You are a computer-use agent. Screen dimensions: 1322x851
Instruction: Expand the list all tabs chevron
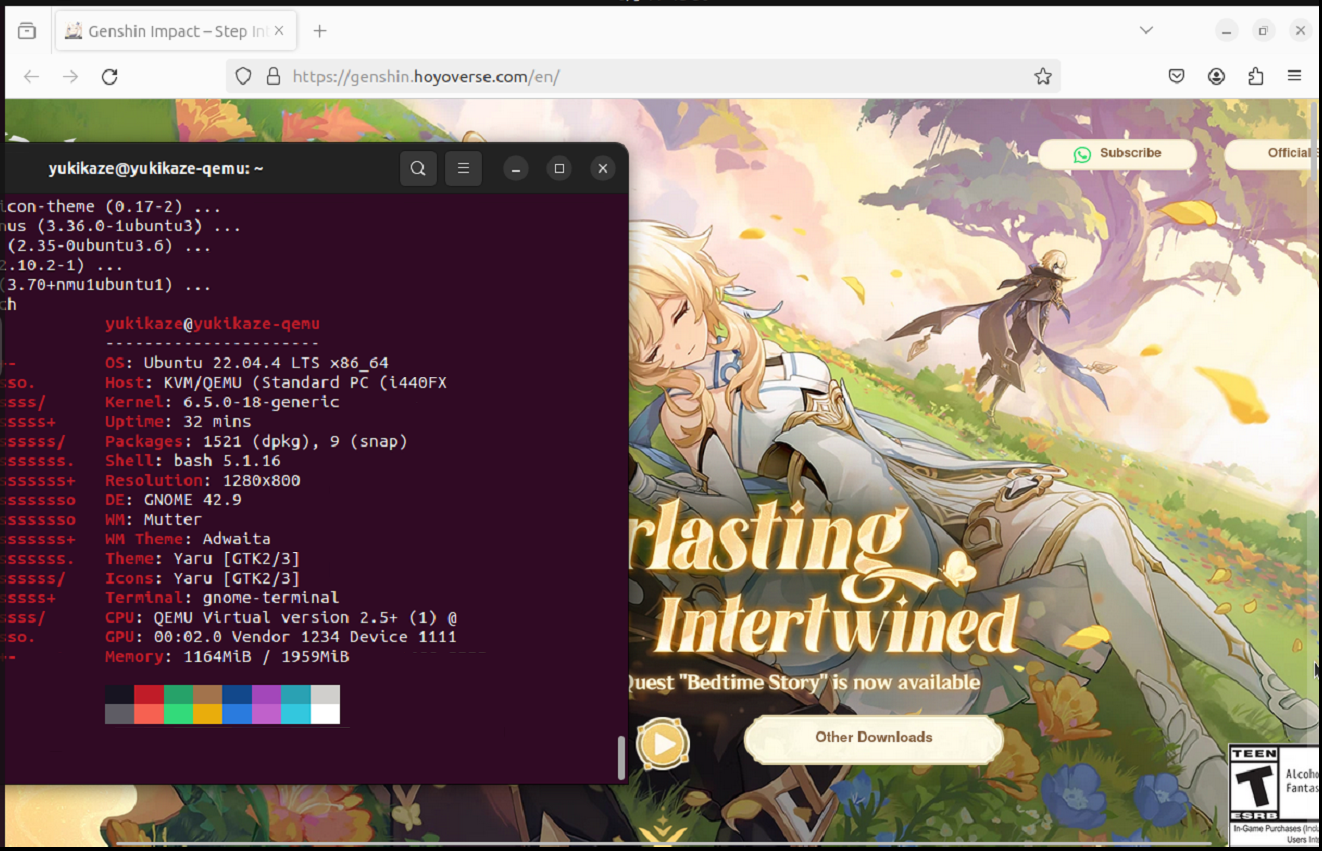[1147, 31]
